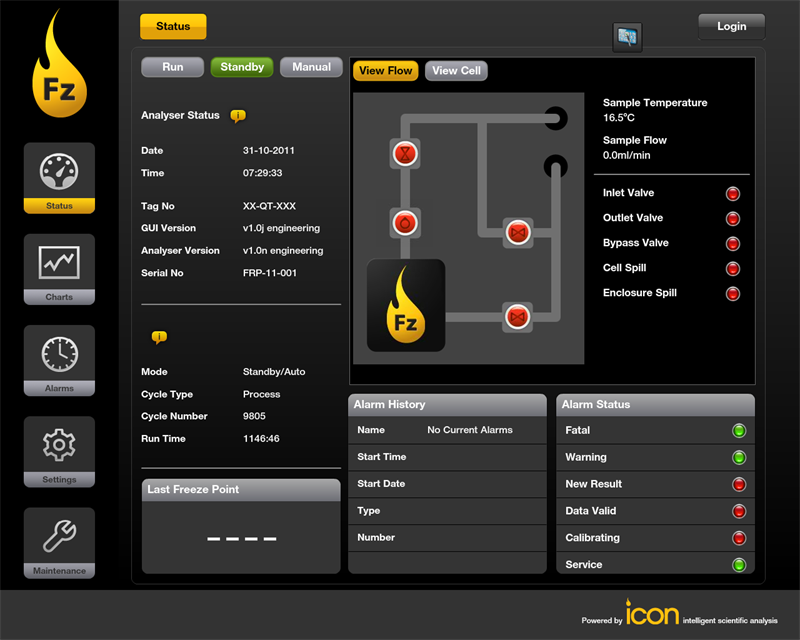
Task: Select the Status gauge icon in the sidebar
Action: 59,172
